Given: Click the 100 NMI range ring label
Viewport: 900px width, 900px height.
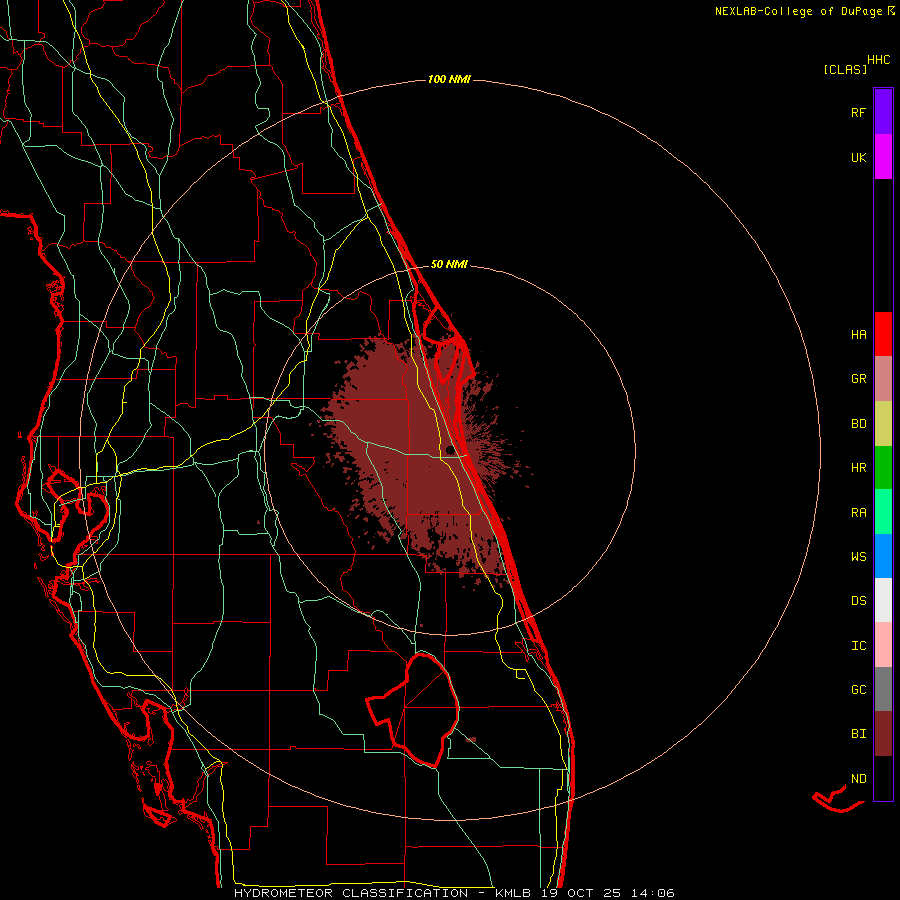Looking at the screenshot, I should [x=449, y=79].
